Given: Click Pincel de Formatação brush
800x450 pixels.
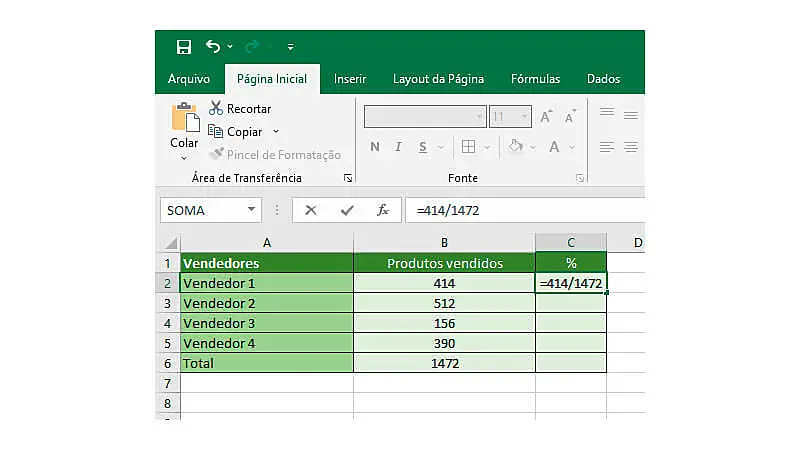Looking at the screenshot, I should point(275,155).
